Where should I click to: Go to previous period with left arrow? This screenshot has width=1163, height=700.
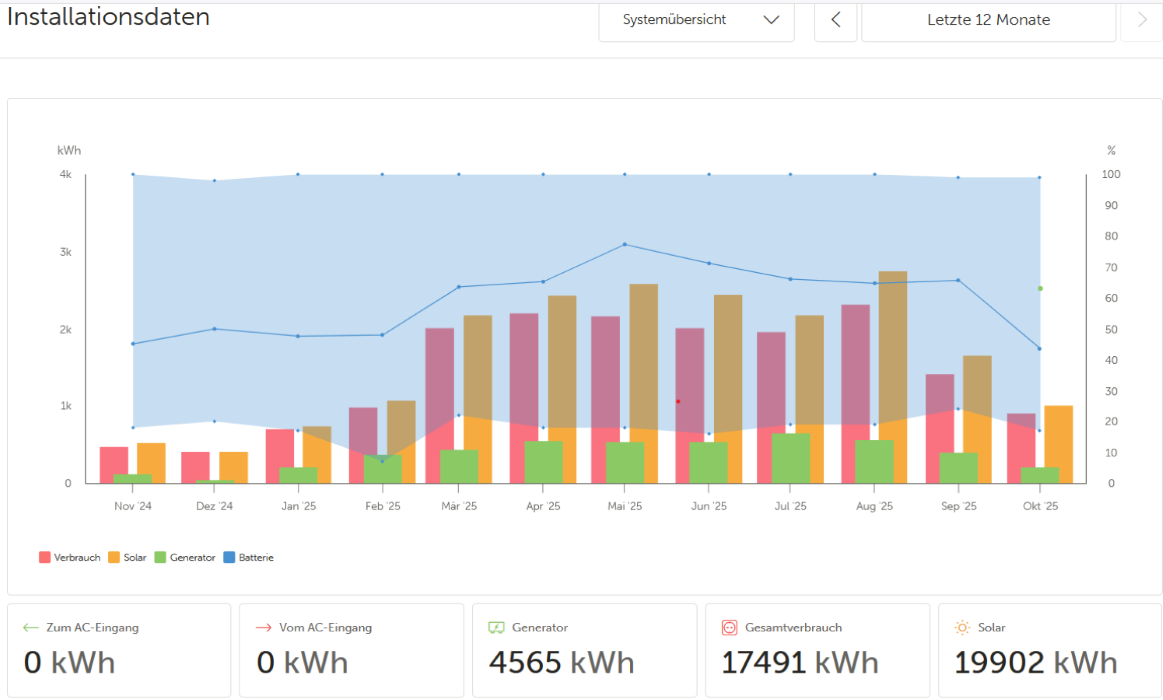pos(835,20)
